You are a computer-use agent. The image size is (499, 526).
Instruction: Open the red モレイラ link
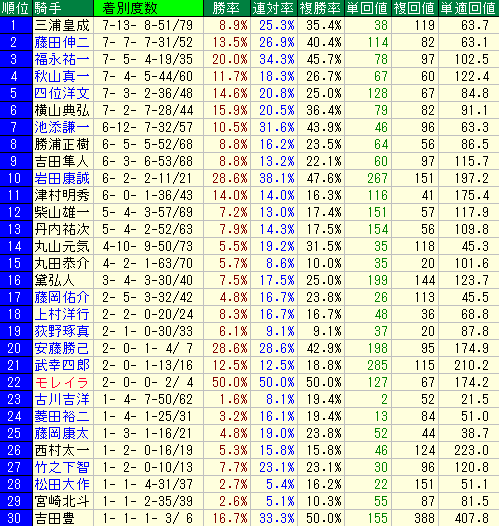(x=62, y=382)
